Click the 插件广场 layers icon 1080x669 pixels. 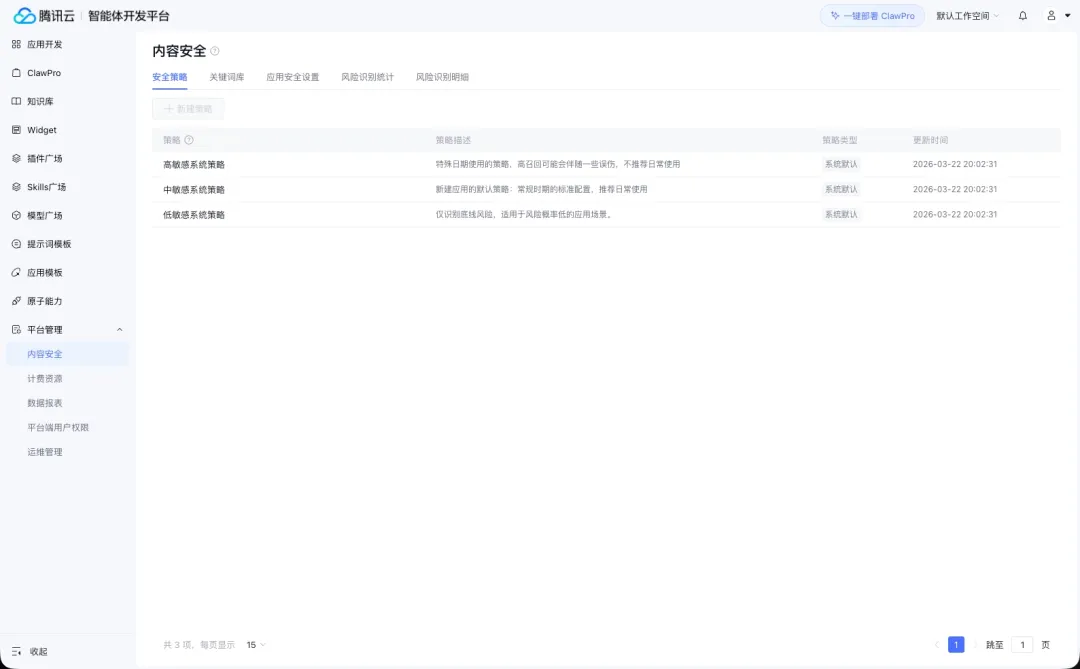click(17, 158)
